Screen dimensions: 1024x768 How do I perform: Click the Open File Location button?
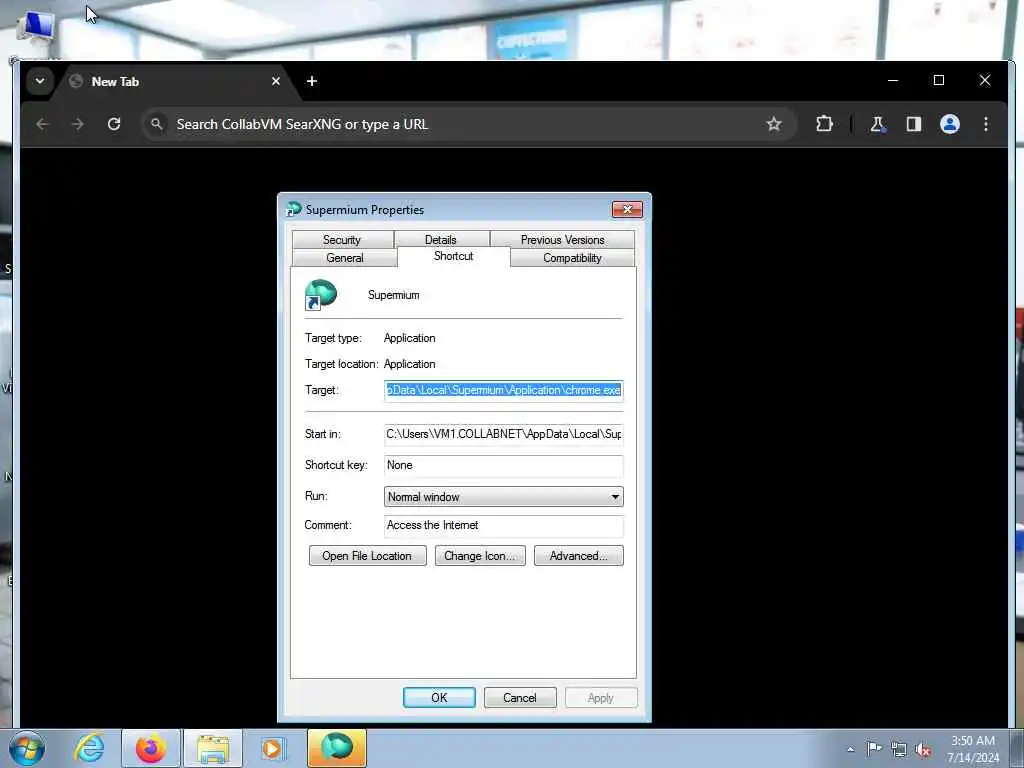point(367,556)
